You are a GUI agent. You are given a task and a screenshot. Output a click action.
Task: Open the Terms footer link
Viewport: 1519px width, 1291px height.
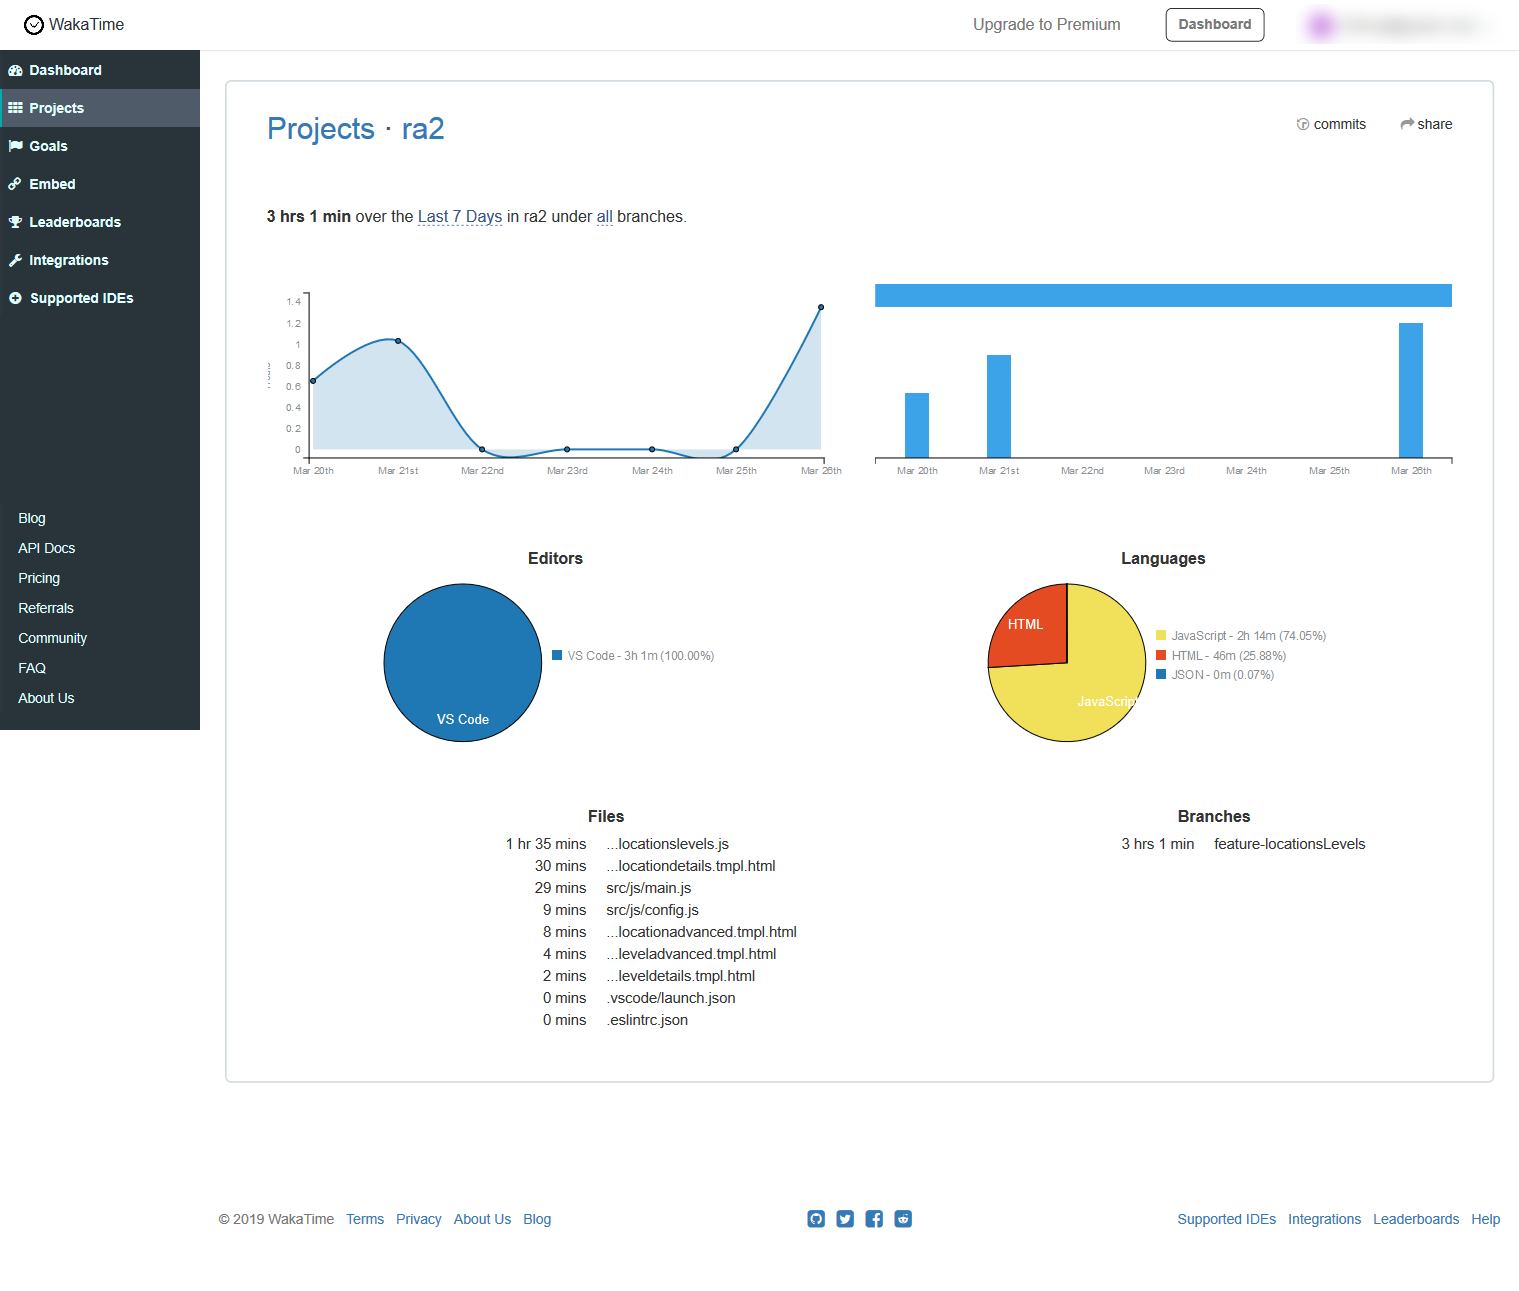pyautogui.click(x=365, y=1219)
